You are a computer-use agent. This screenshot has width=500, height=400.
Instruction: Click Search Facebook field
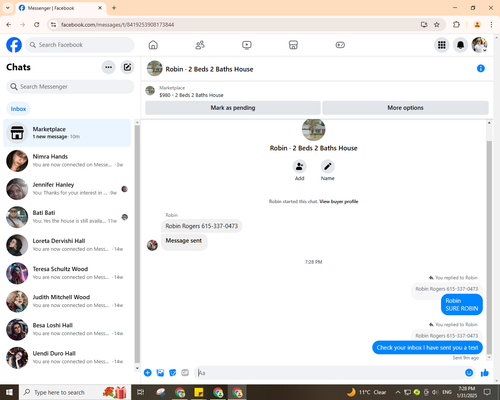click(x=80, y=45)
